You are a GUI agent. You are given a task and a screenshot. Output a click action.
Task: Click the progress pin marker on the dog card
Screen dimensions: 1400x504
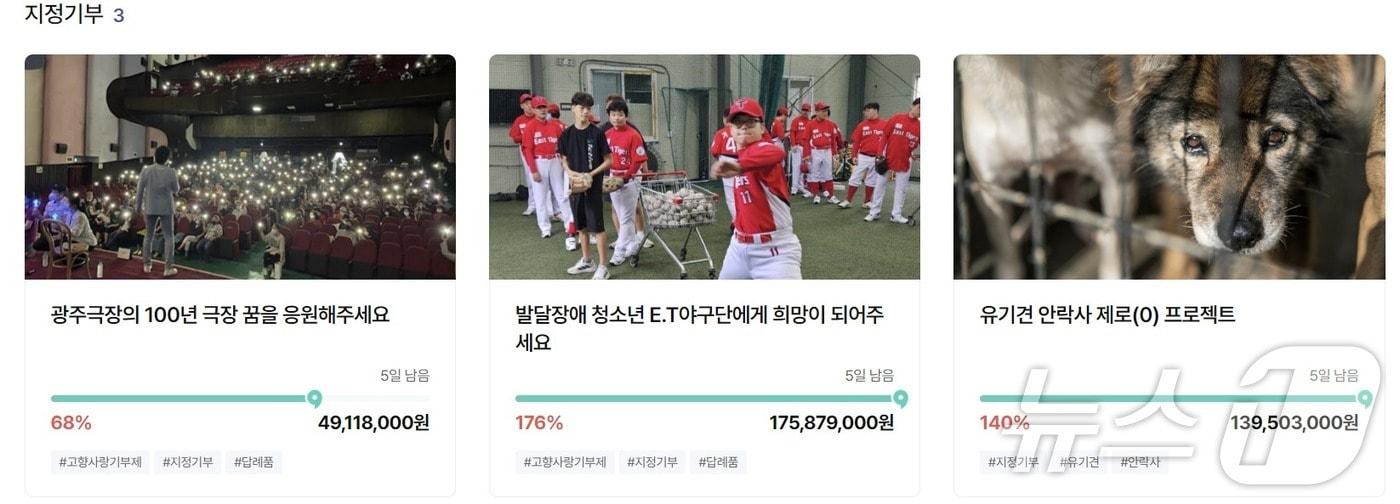[1365, 399]
